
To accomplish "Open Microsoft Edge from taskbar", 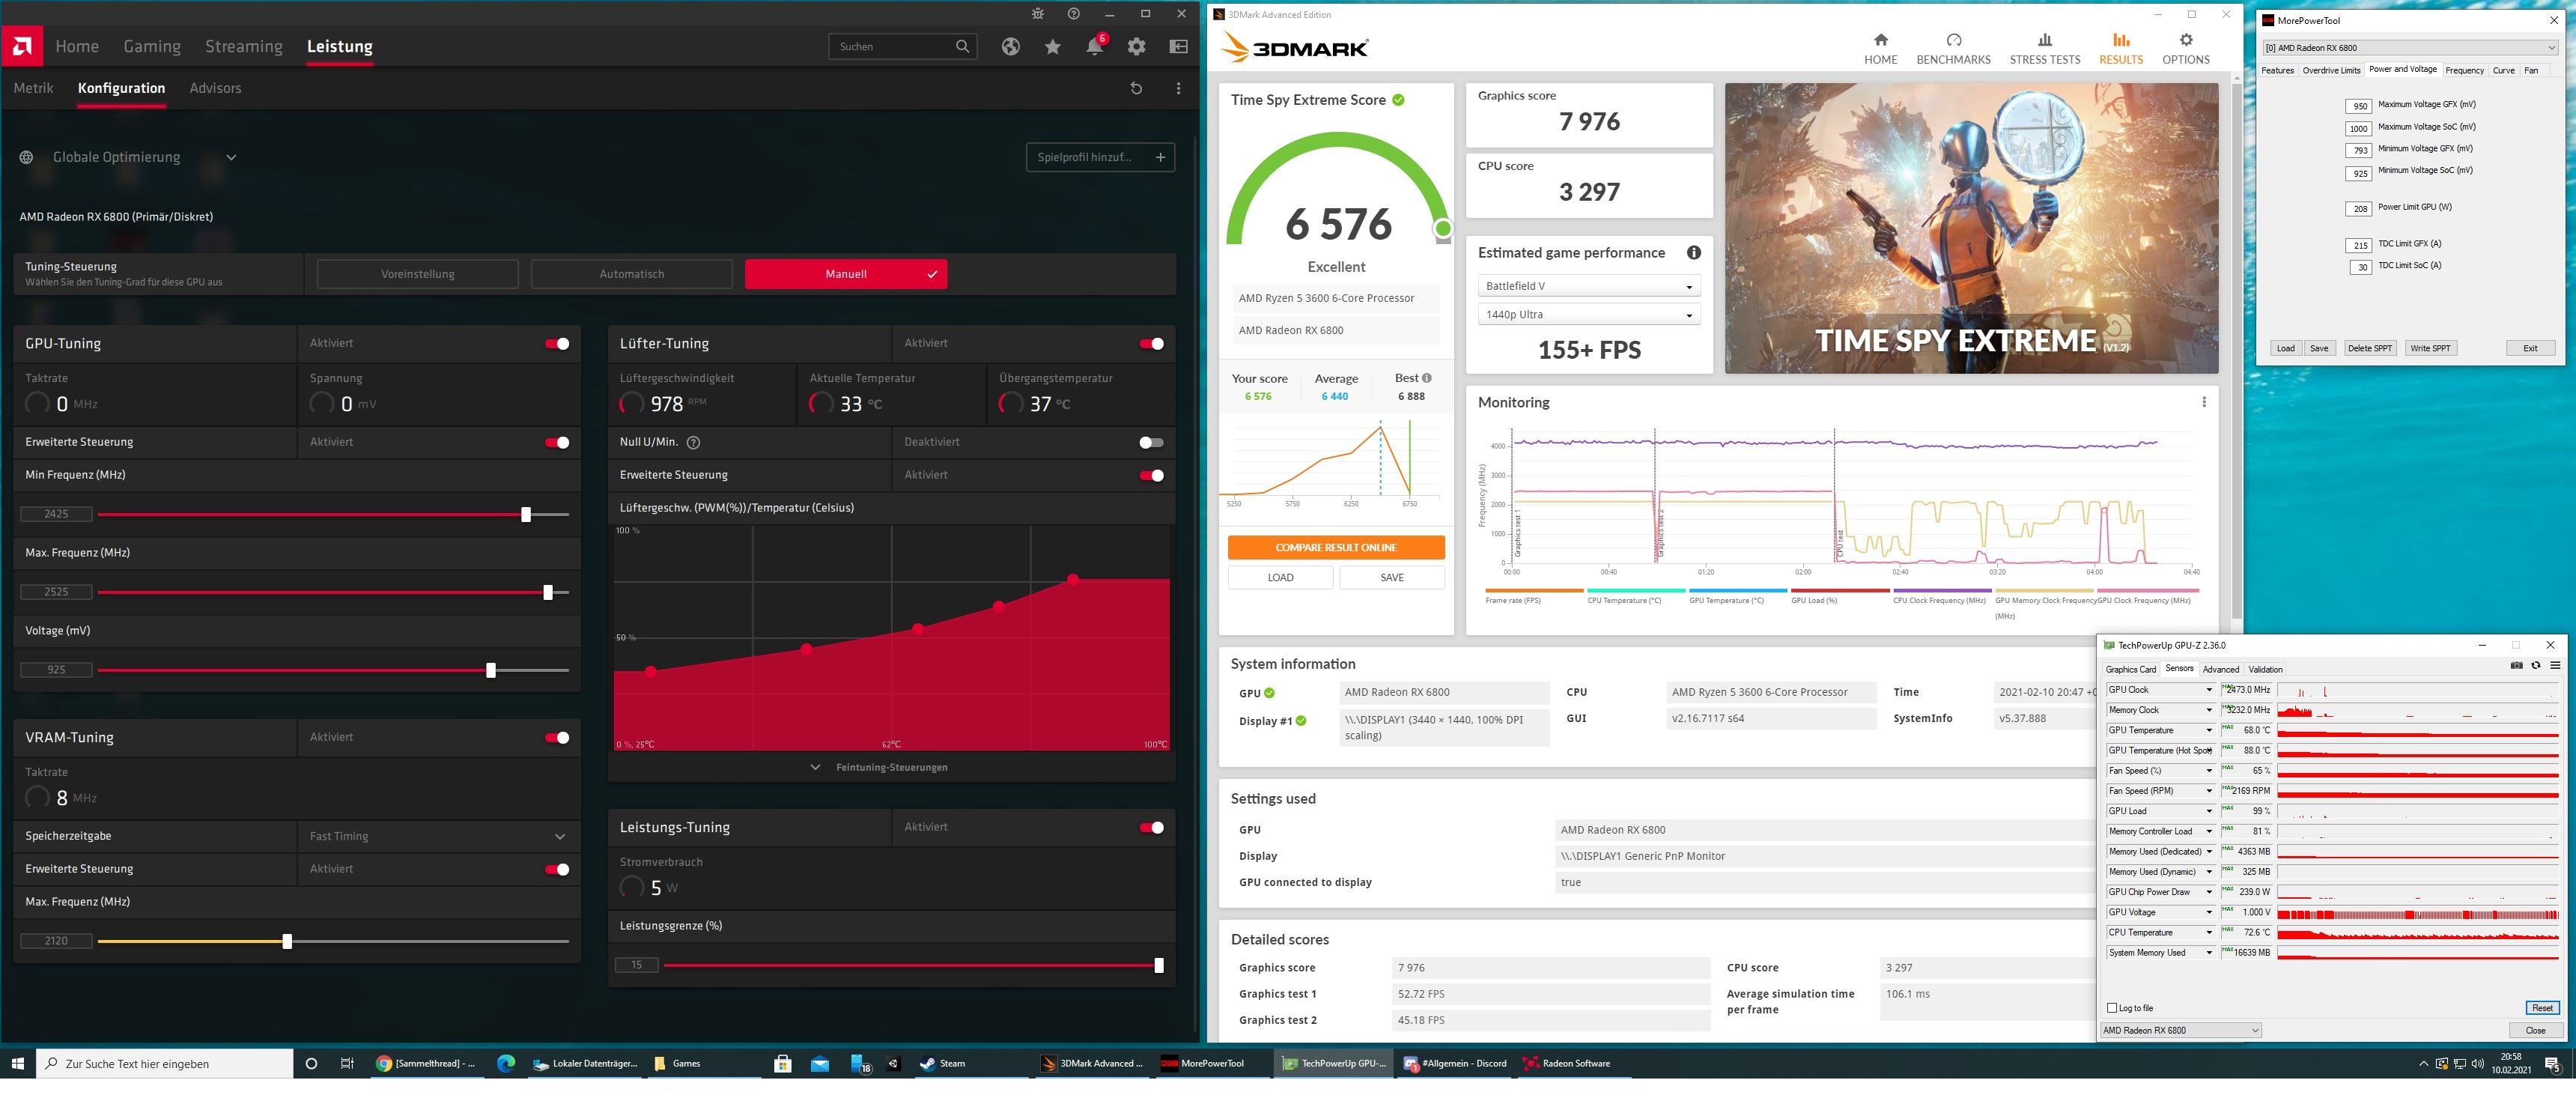I will click(x=506, y=1063).
